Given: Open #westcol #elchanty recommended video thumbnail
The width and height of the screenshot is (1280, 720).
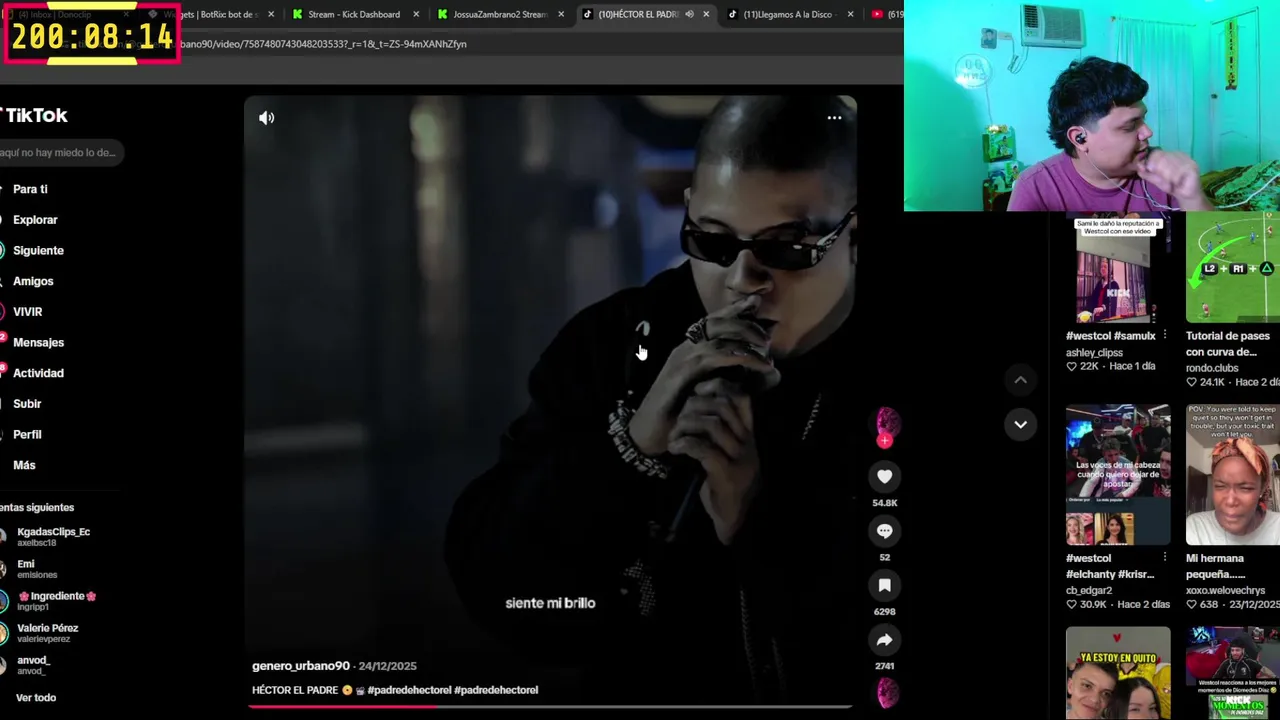Looking at the screenshot, I should point(1118,475).
